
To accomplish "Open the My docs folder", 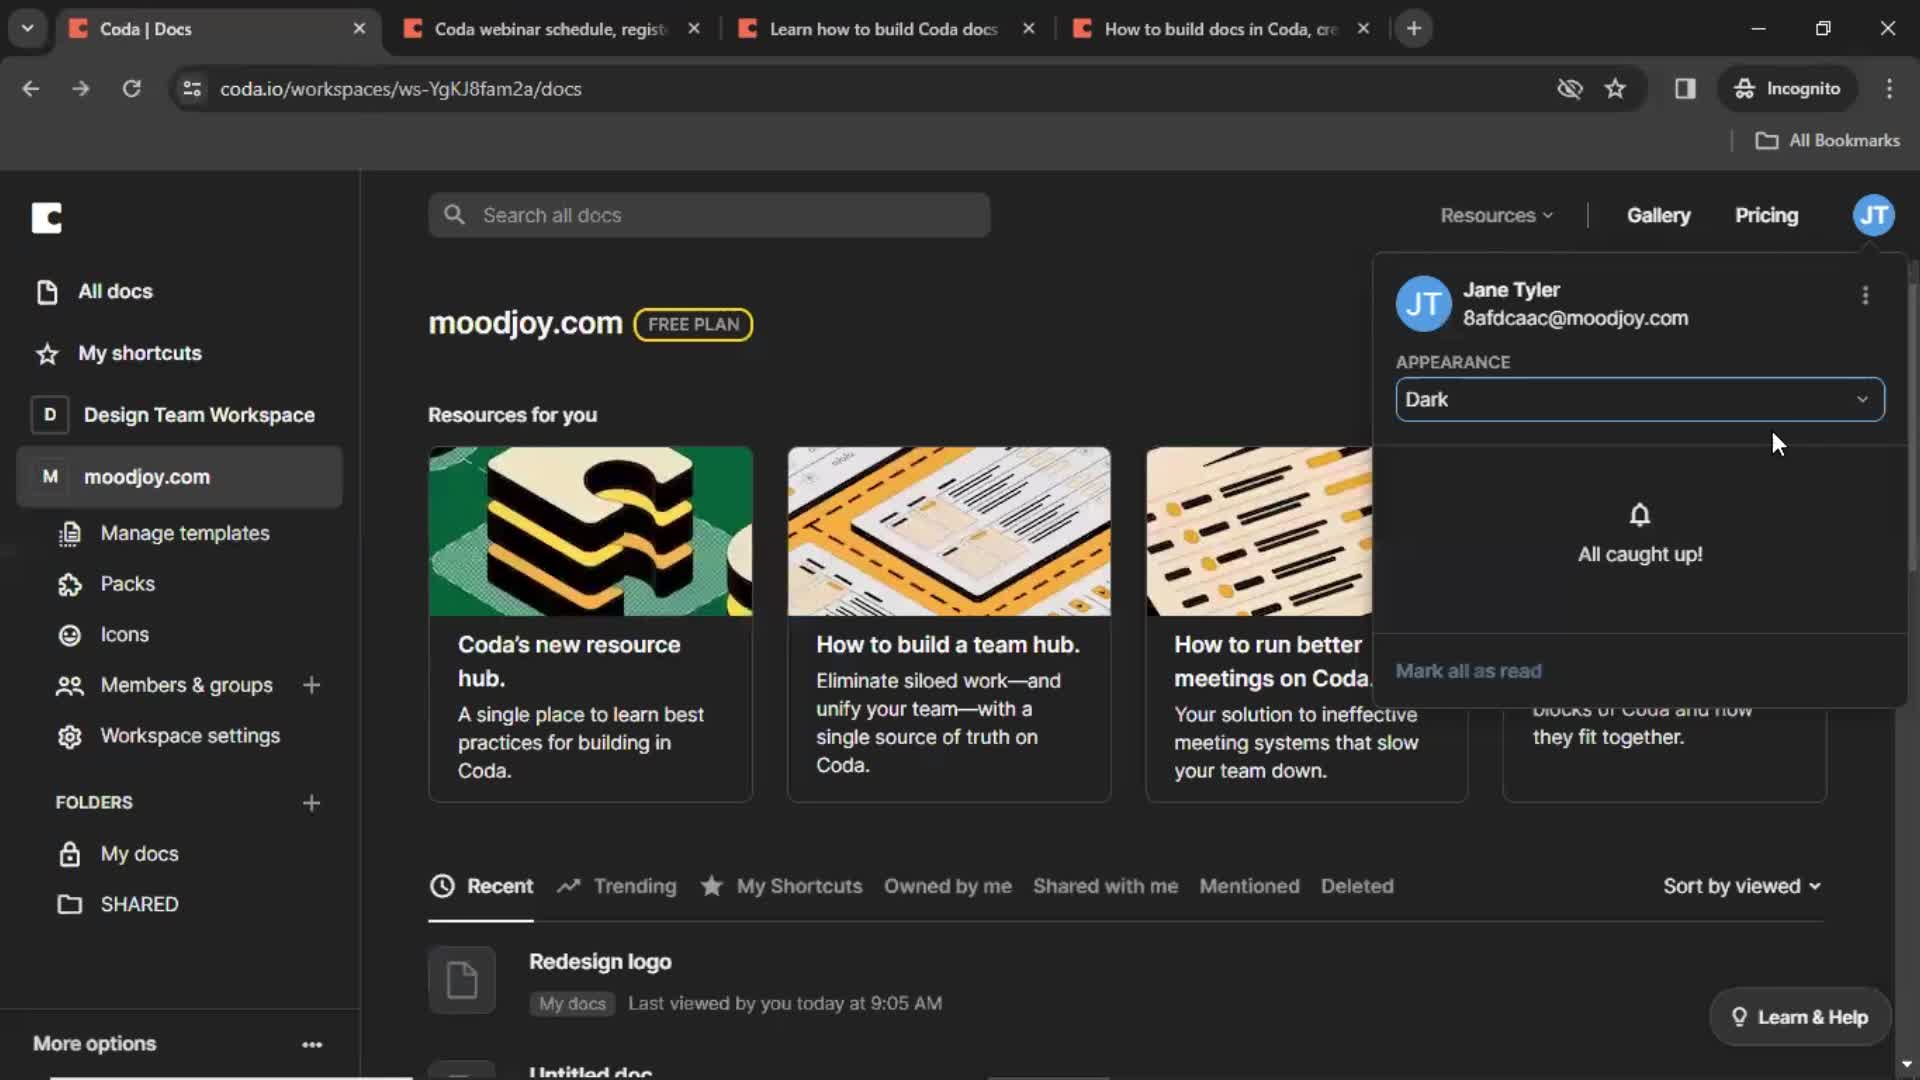I will 139,854.
